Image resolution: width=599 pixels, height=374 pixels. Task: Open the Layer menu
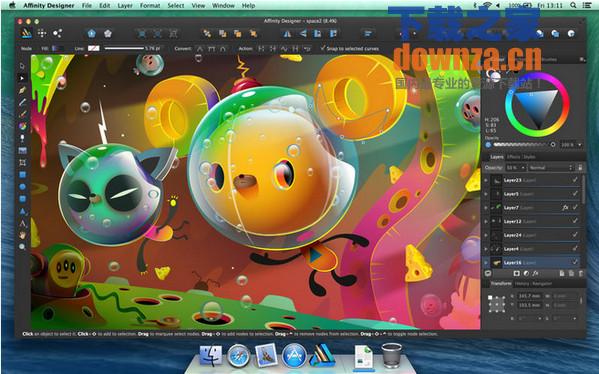point(125,5)
